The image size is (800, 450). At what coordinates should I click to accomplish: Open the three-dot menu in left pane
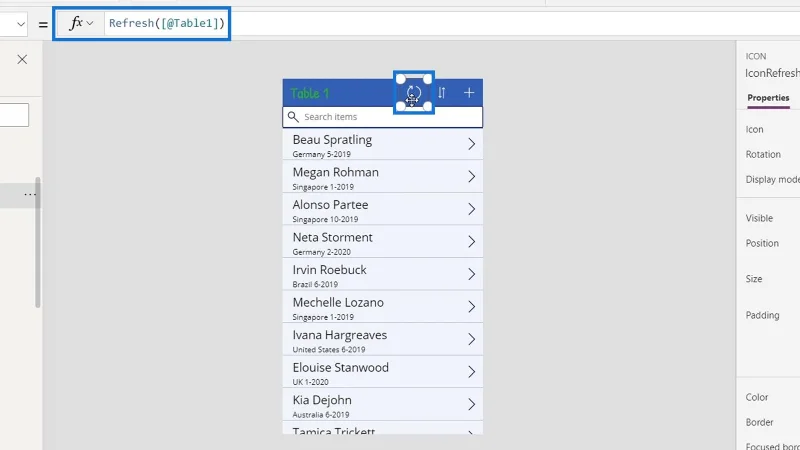point(30,194)
